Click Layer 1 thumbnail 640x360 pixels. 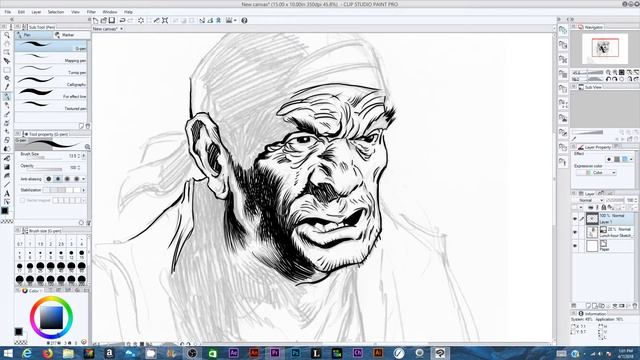pyautogui.click(x=592, y=219)
